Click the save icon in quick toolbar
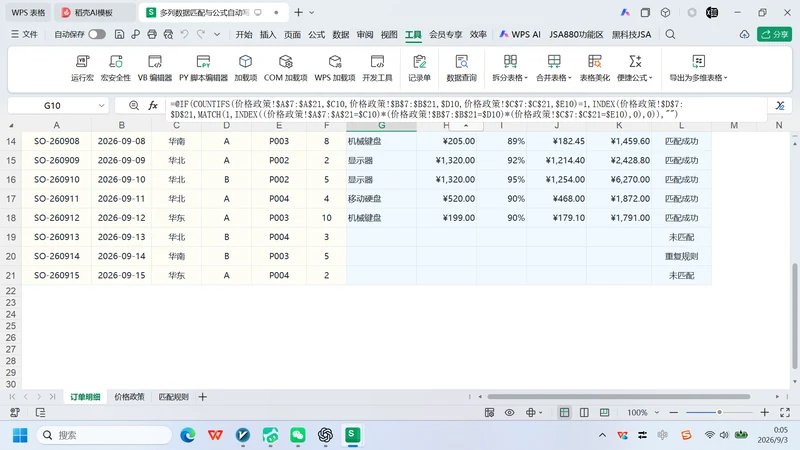 pyautogui.click(x=119, y=34)
